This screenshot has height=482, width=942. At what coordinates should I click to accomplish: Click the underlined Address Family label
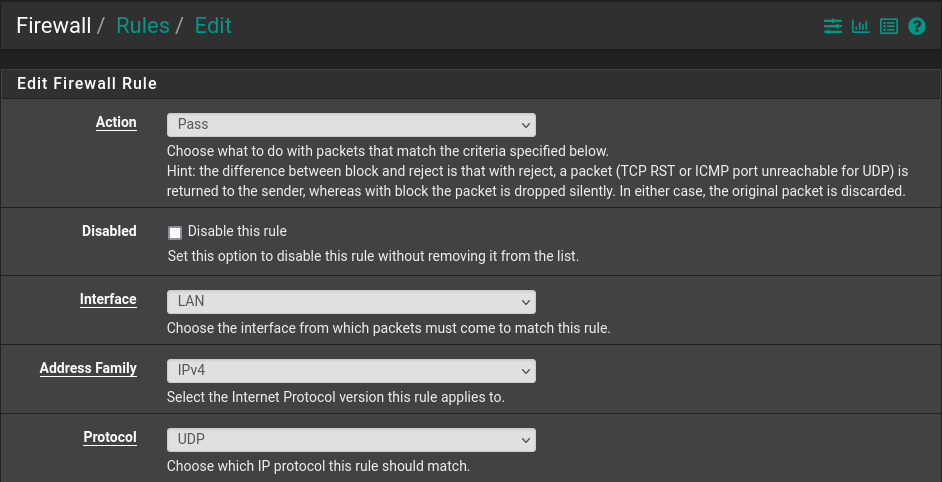click(x=88, y=368)
